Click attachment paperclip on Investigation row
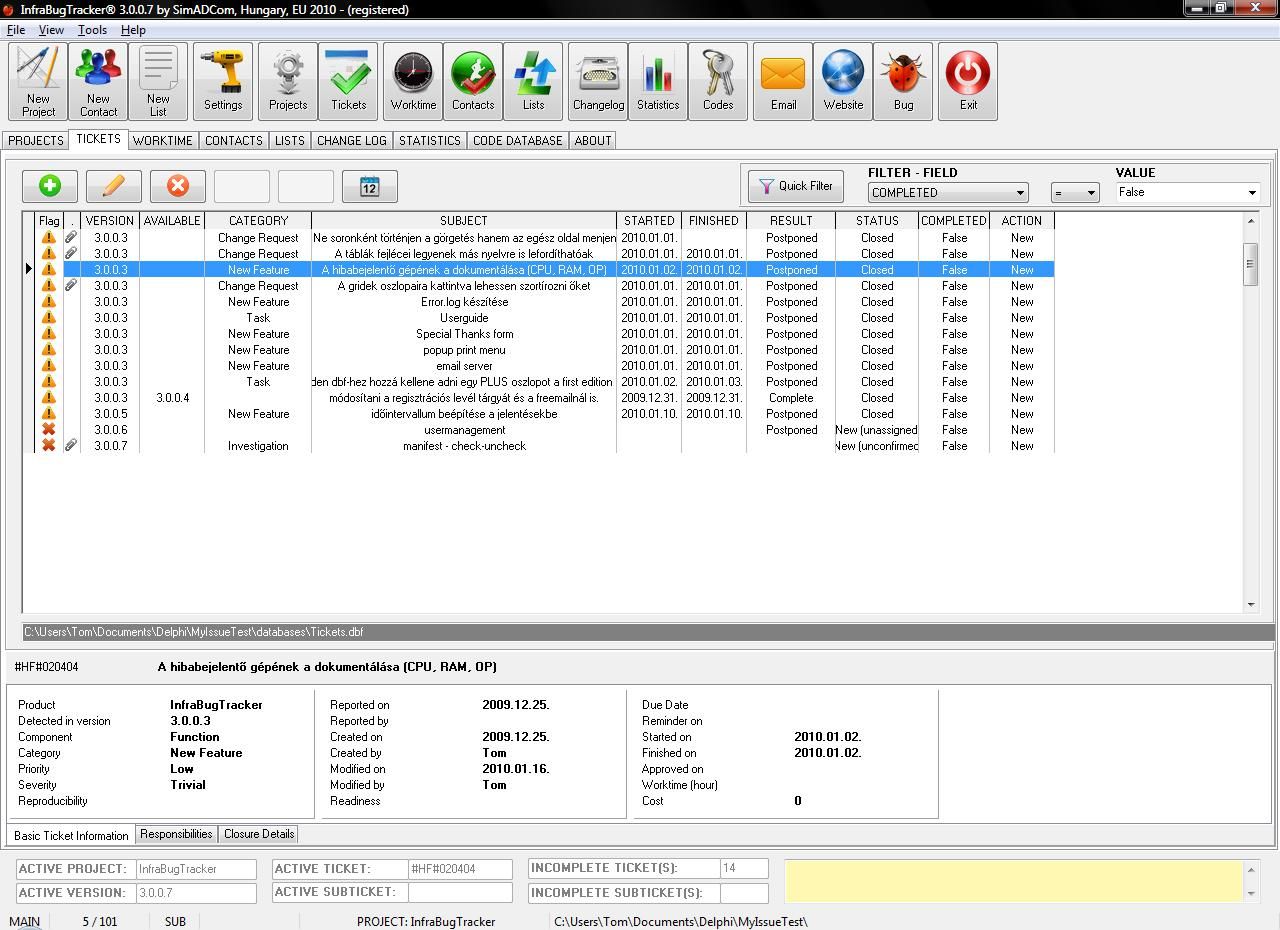Viewport: 1280px width, 930px height. [71, 446]
